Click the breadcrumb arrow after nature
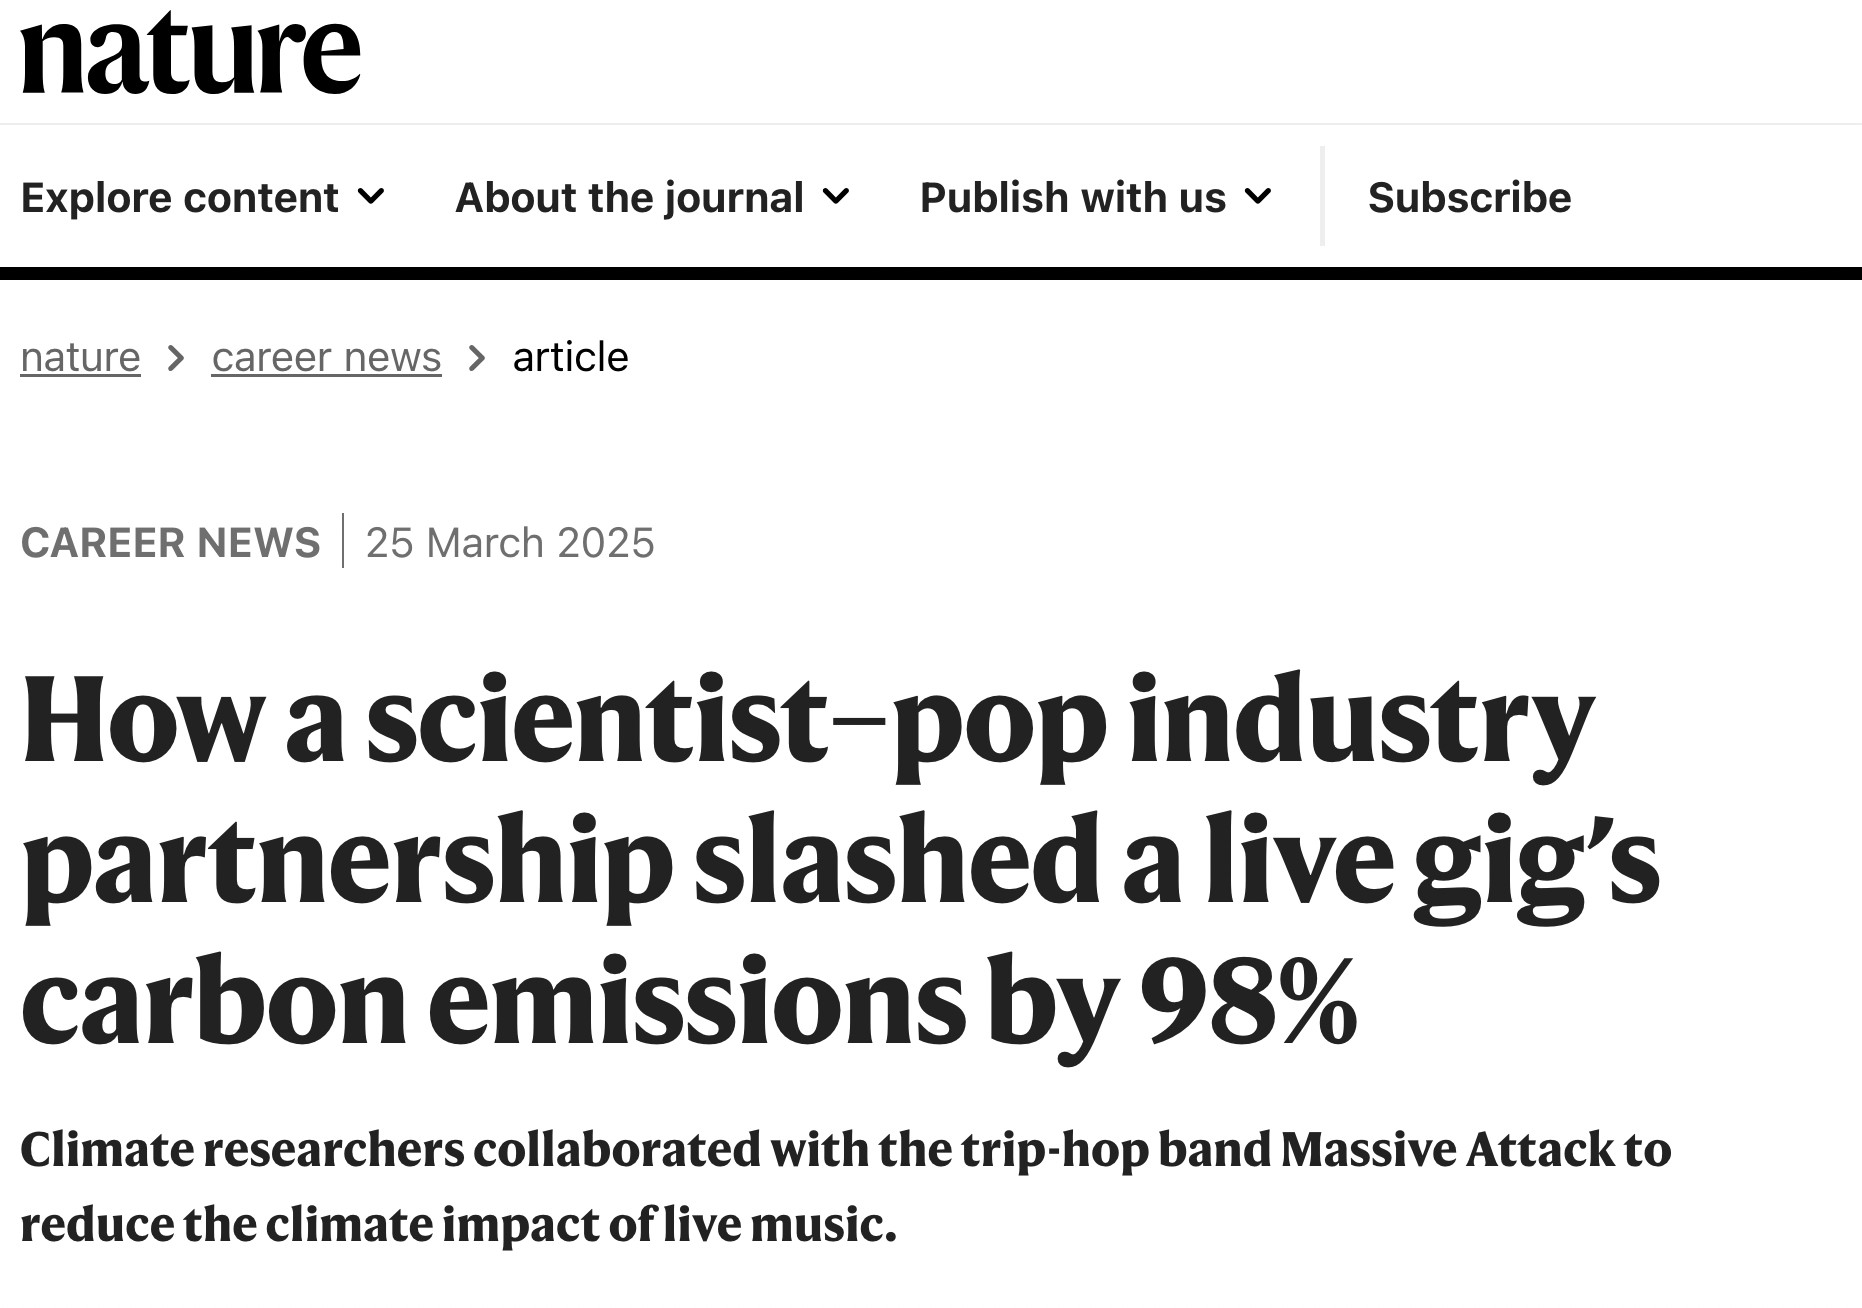 pyautogui.click(x=176, y=357)
